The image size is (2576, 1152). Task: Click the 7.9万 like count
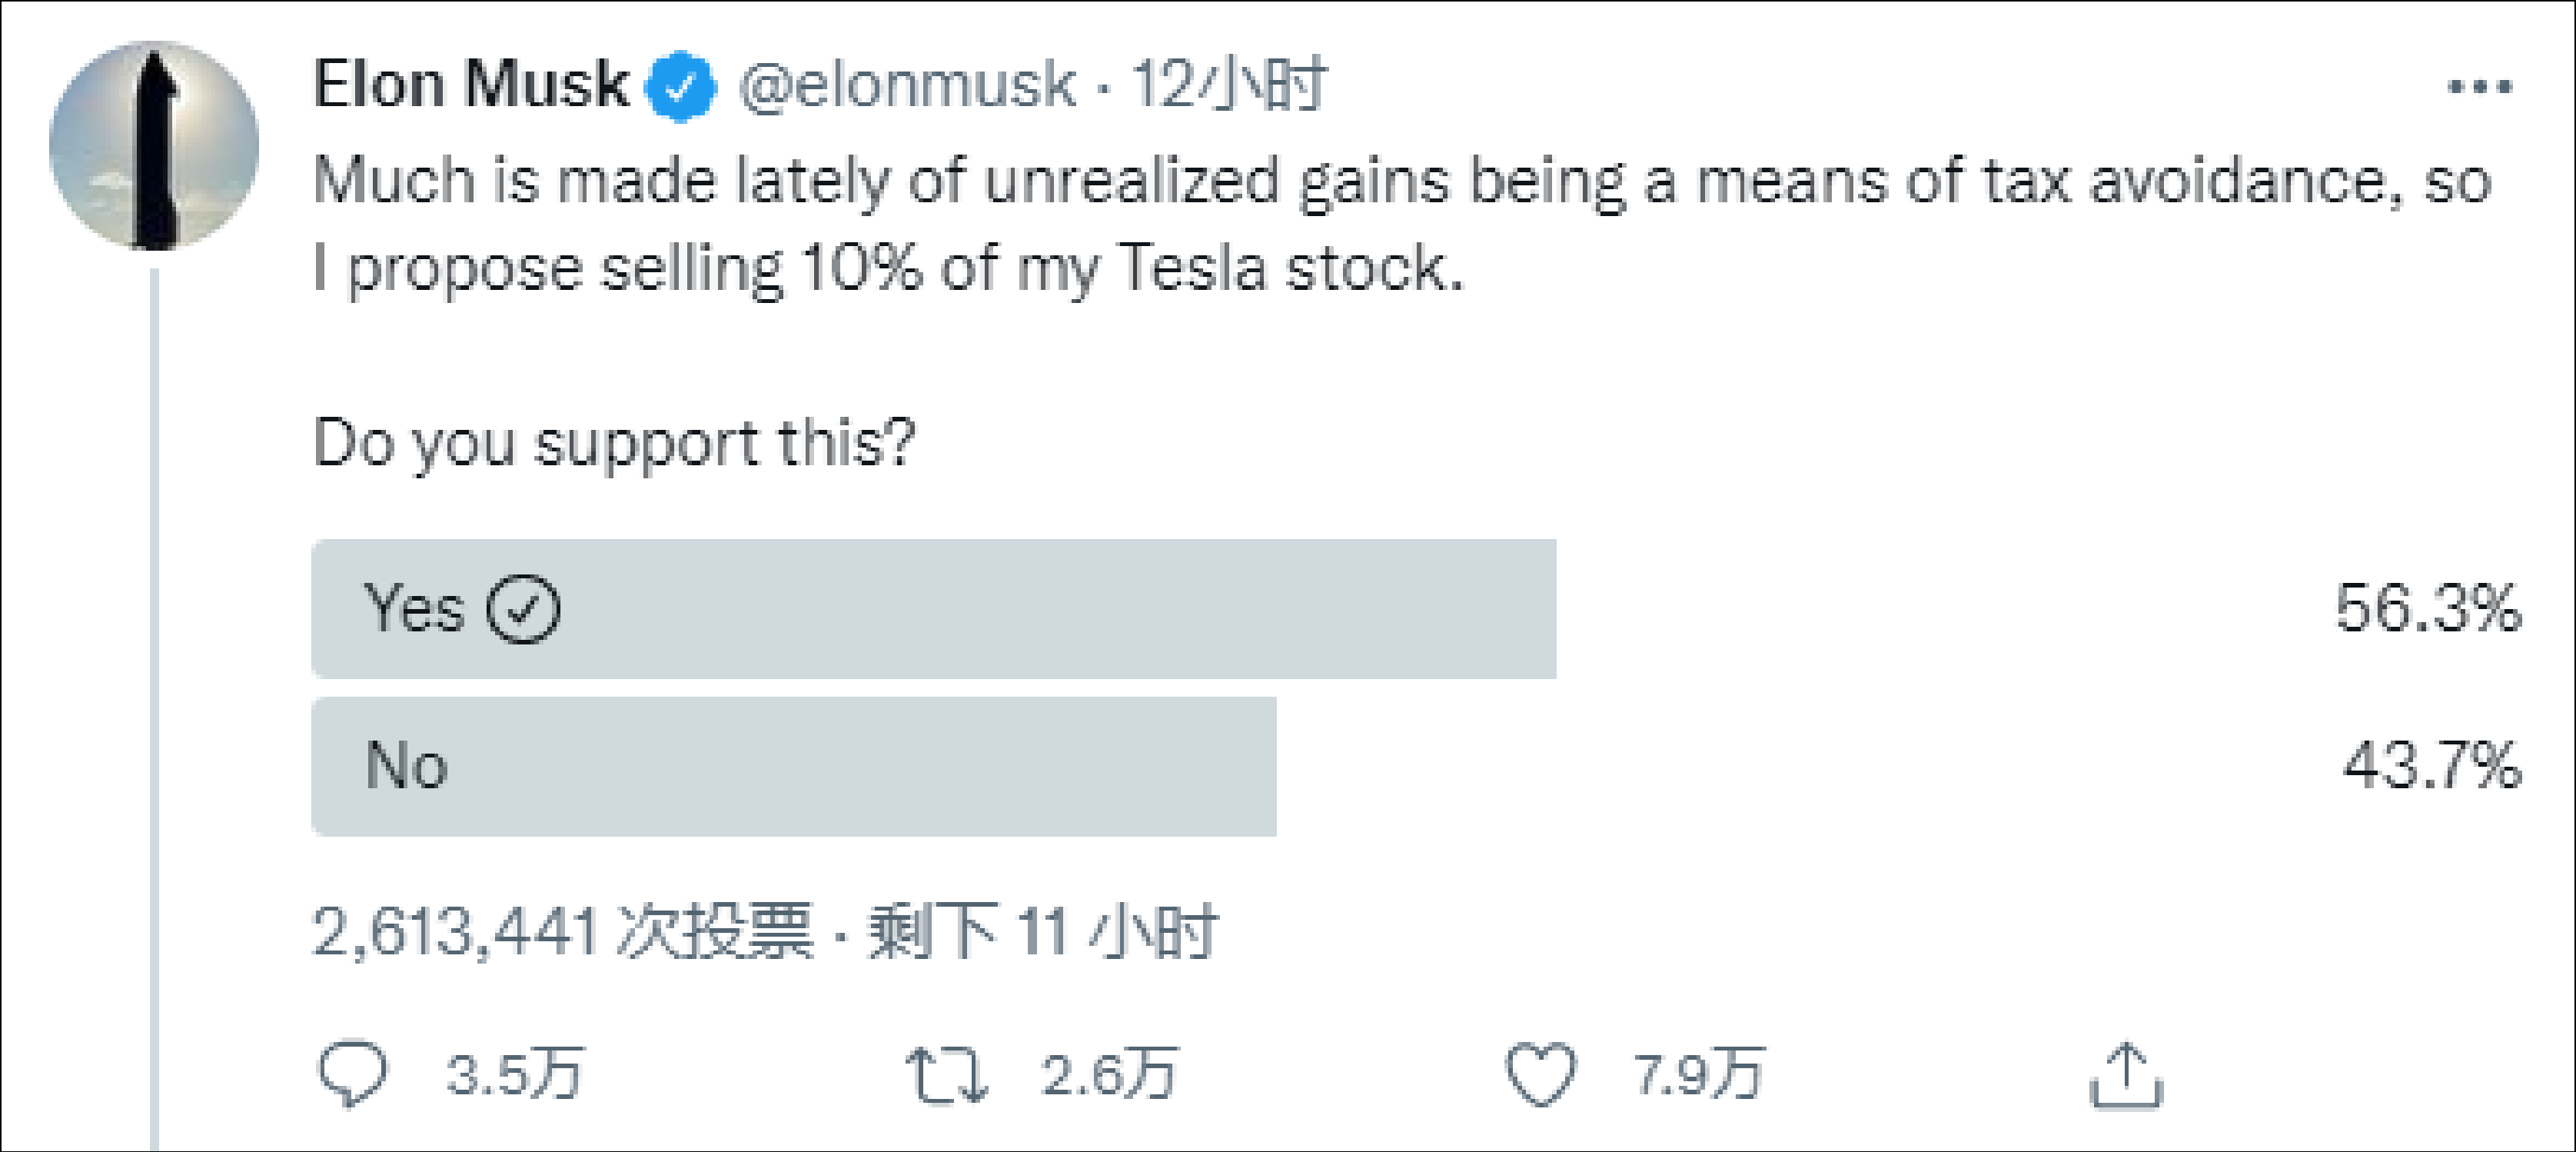(x=1699, y=1075)
